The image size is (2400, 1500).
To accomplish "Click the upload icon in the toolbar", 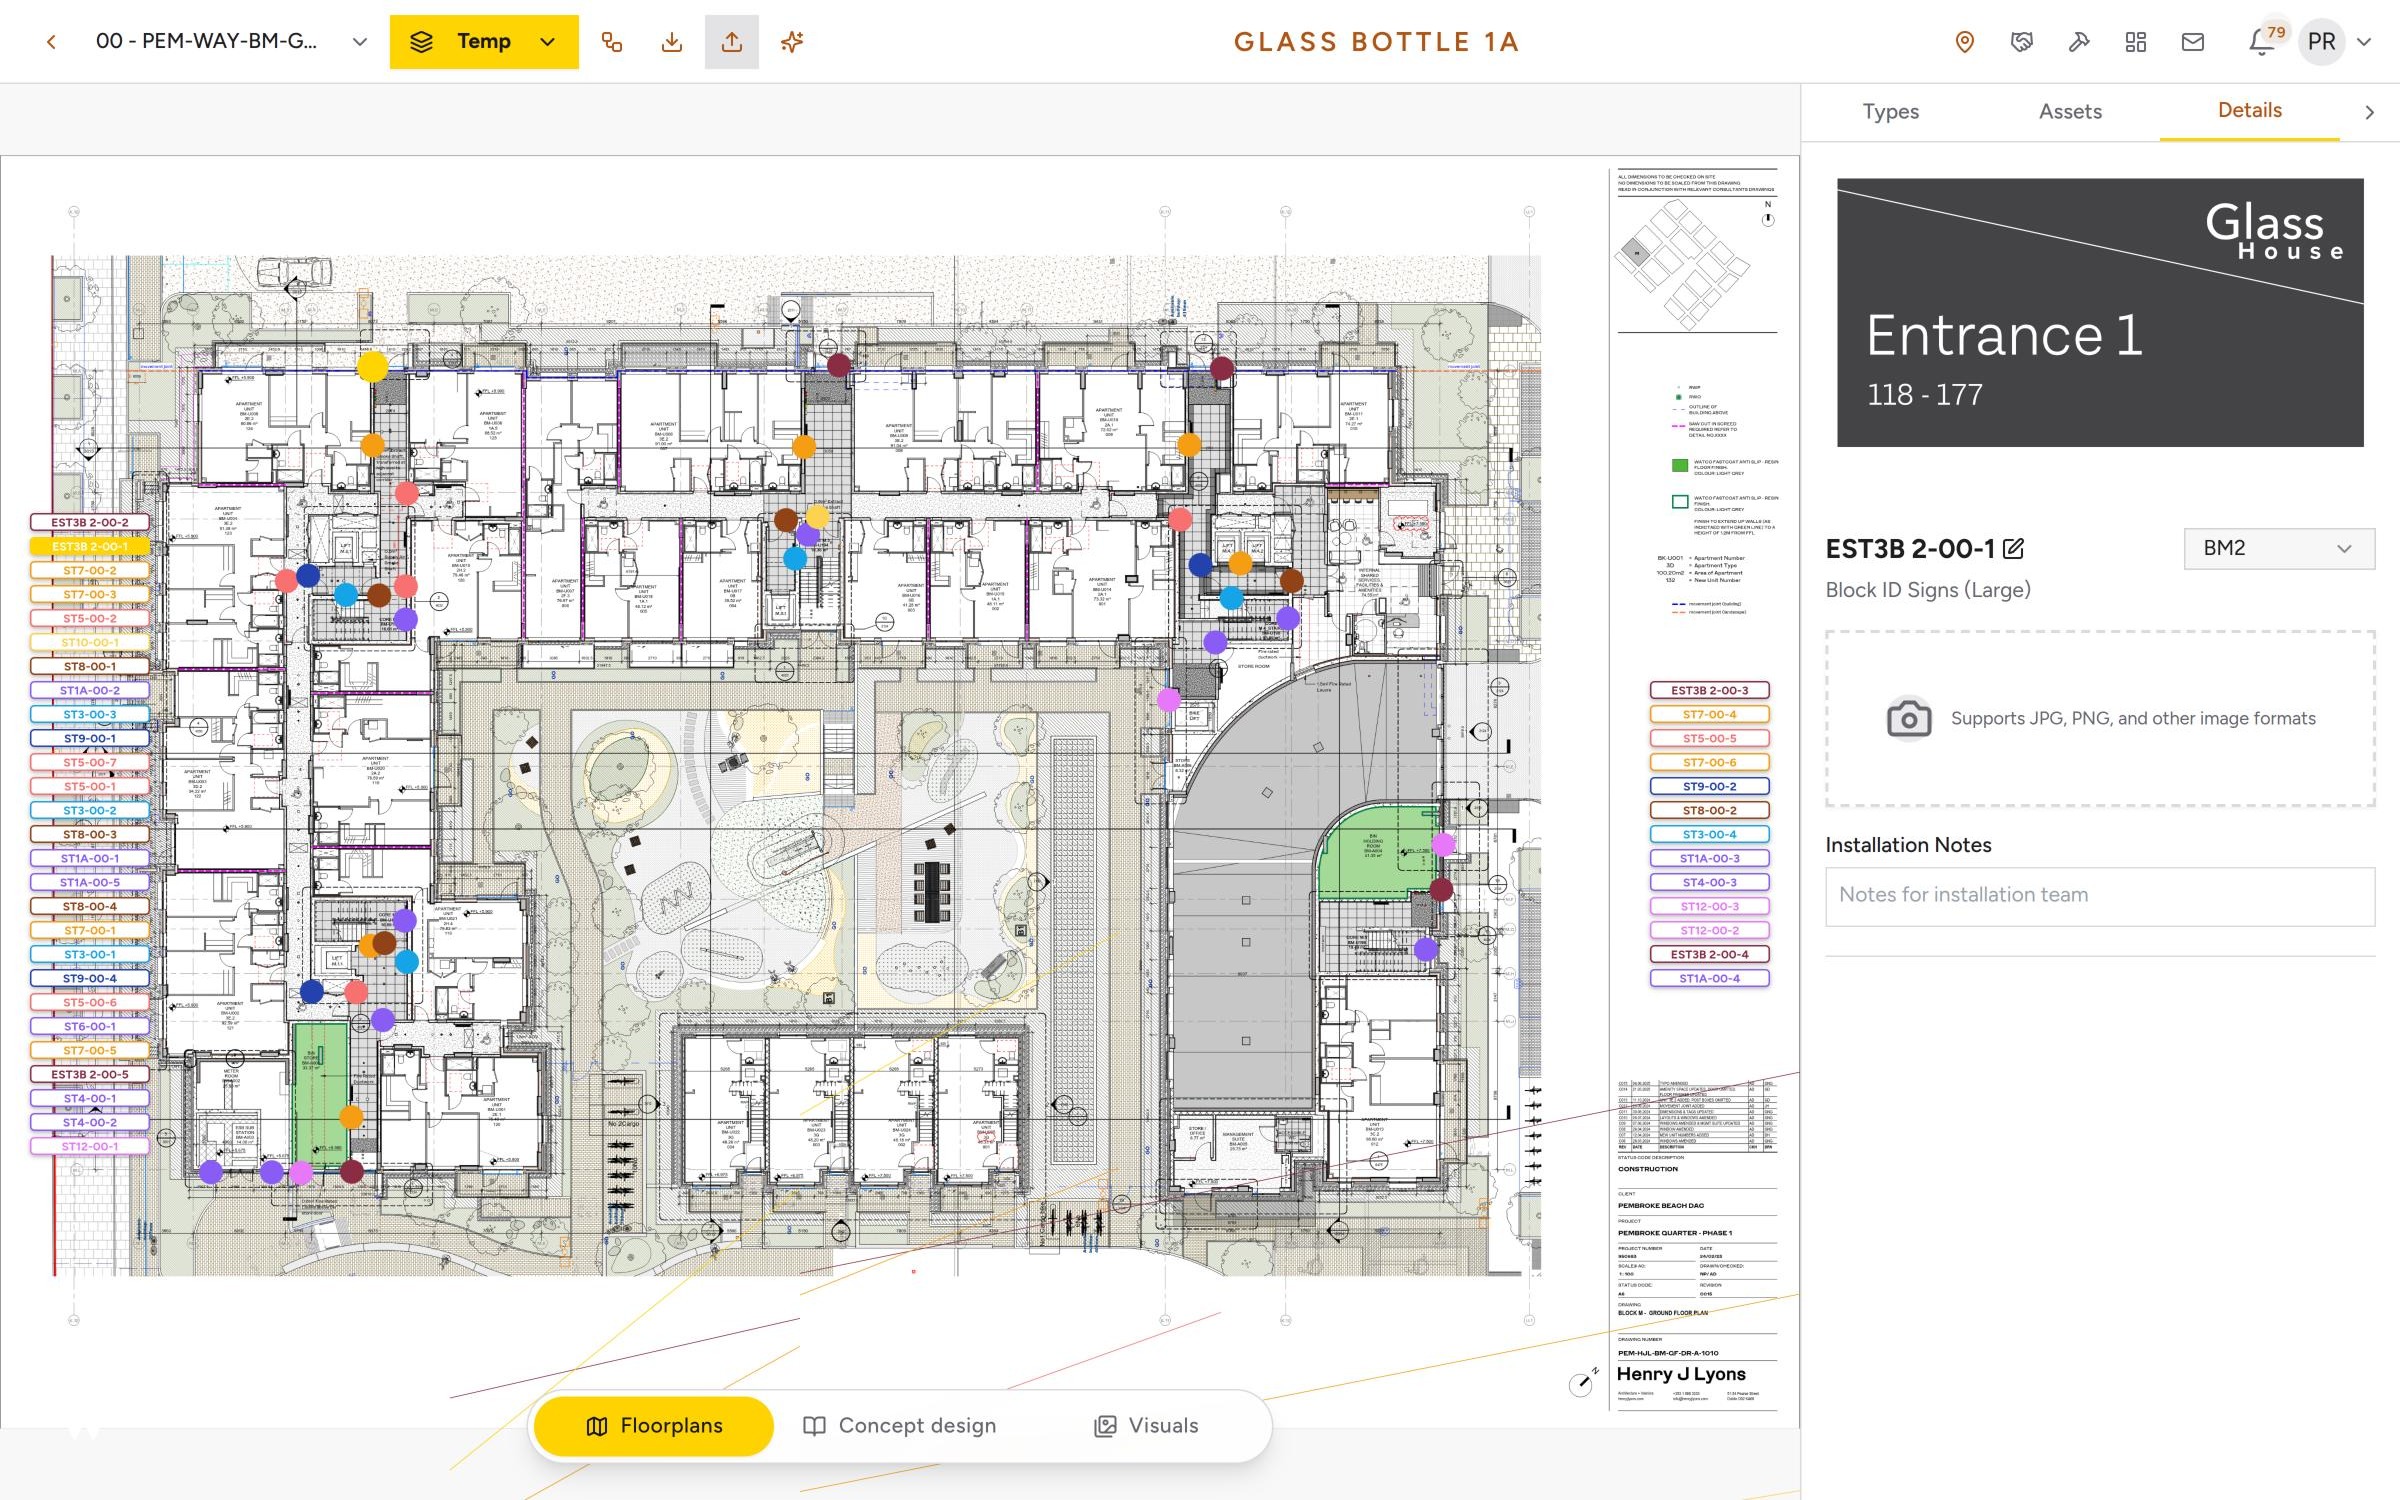I will (732, 42).
